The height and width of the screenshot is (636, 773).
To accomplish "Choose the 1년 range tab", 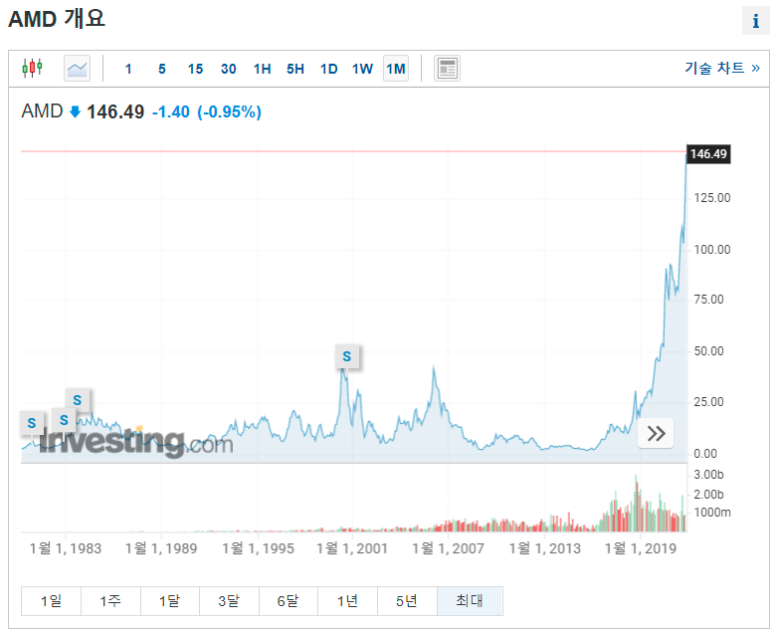I will [347, 601].
